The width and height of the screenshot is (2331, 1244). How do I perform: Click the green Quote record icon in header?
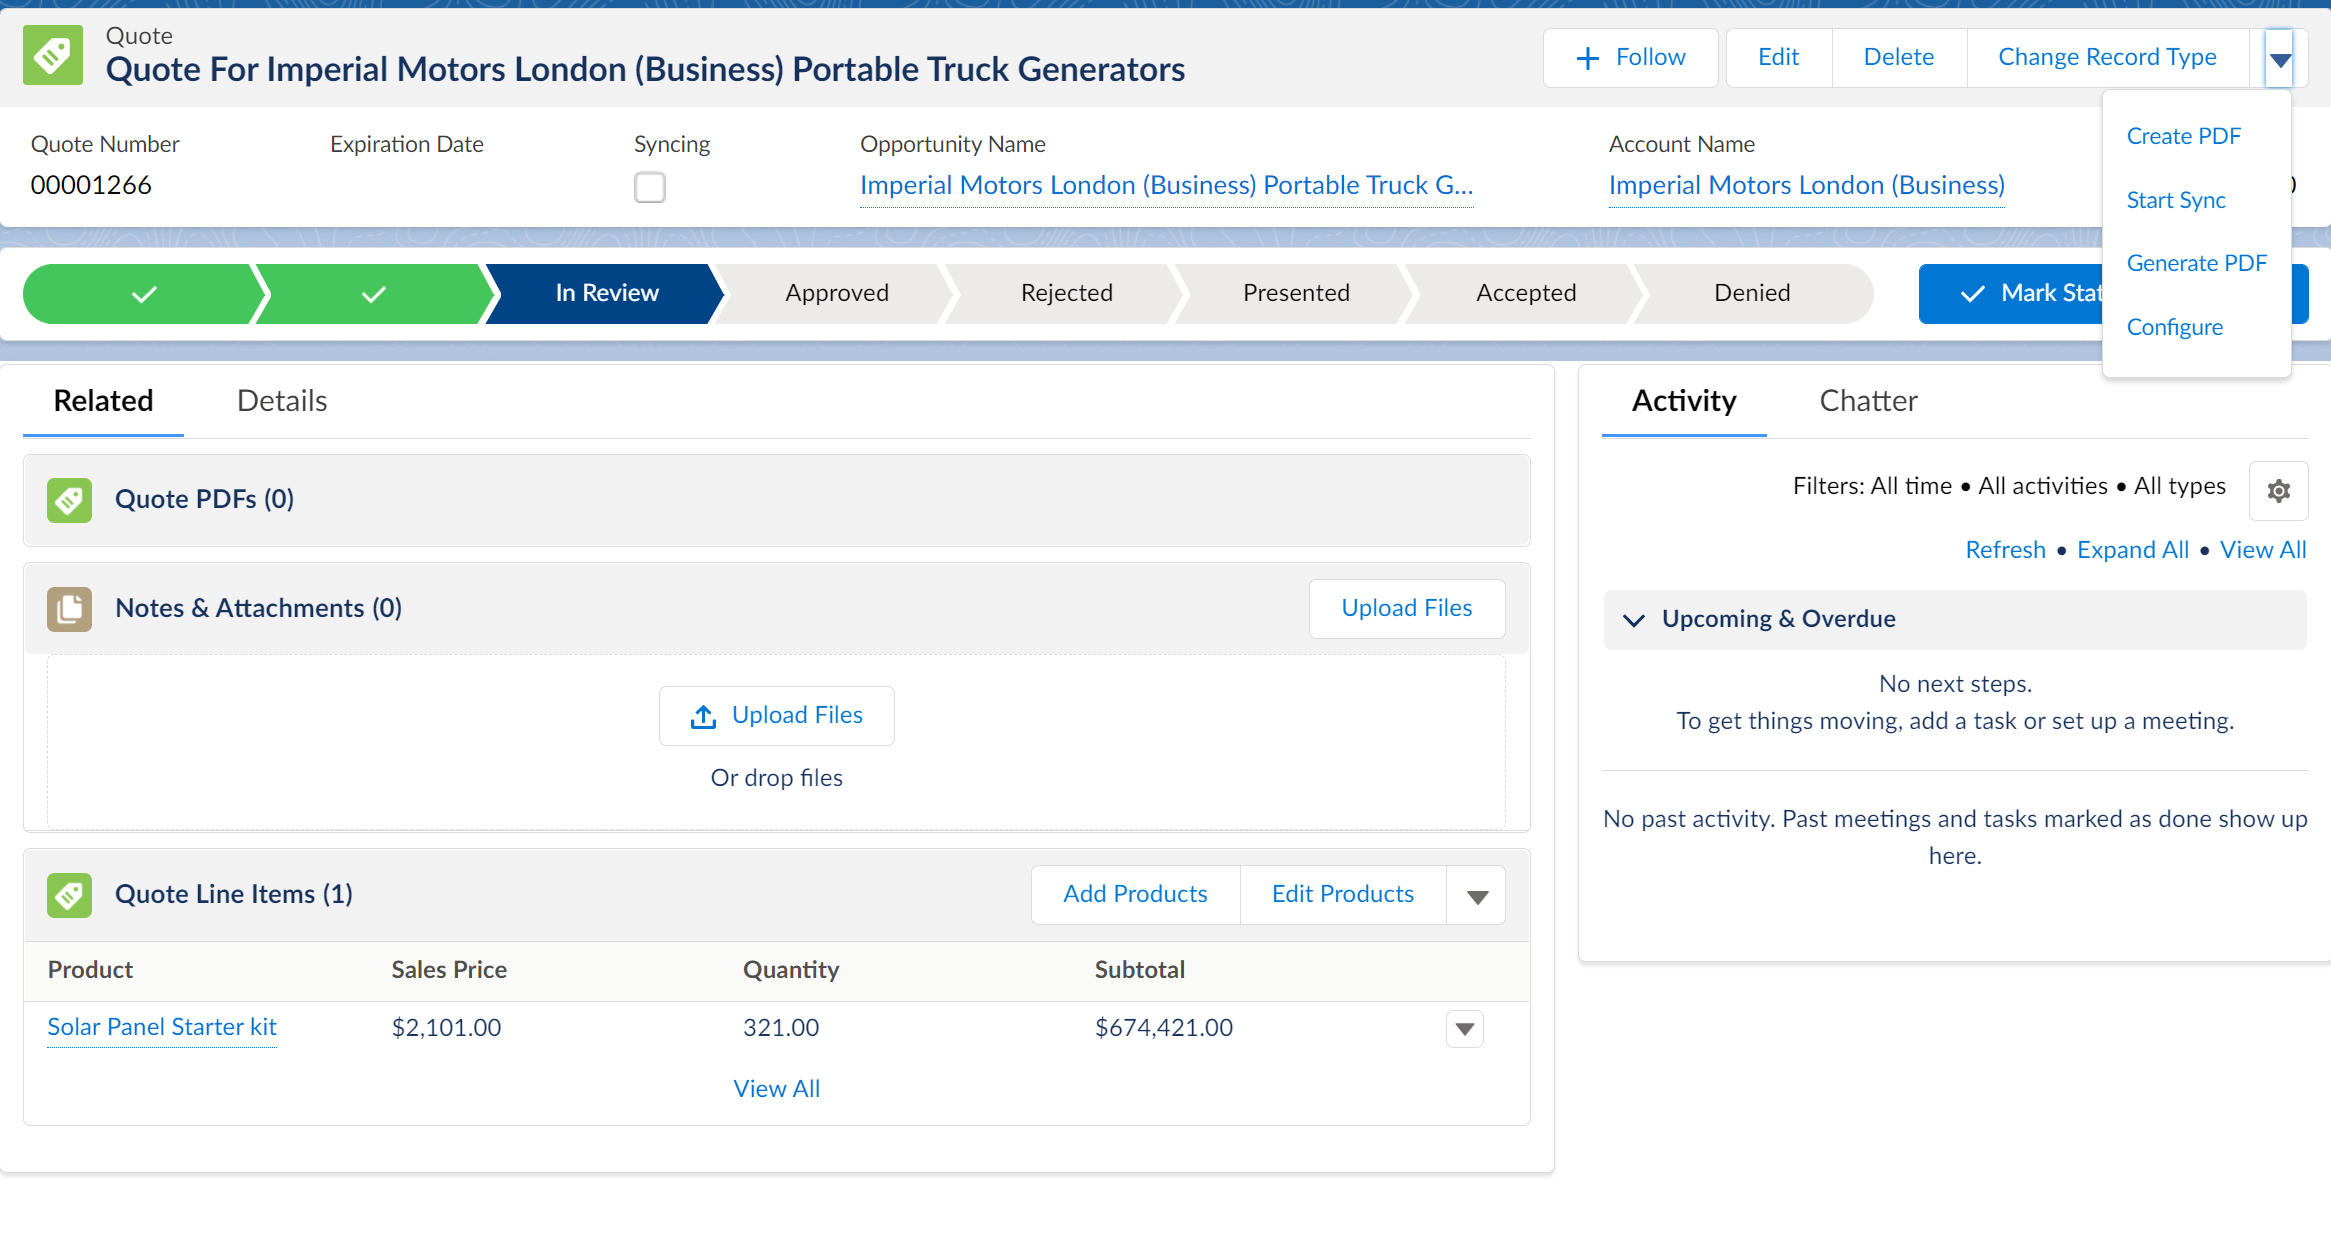click(53, 56)
